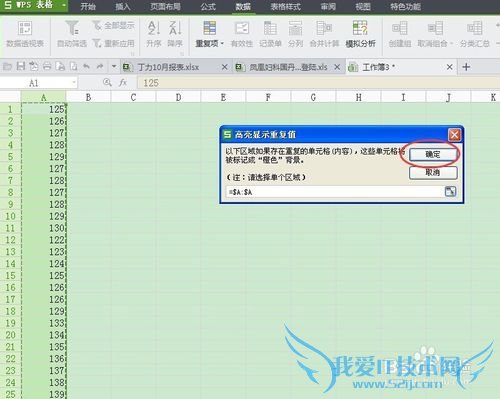Click the range selector icon in the dialog
Screen dimensions: 500x399
(450, 191)
